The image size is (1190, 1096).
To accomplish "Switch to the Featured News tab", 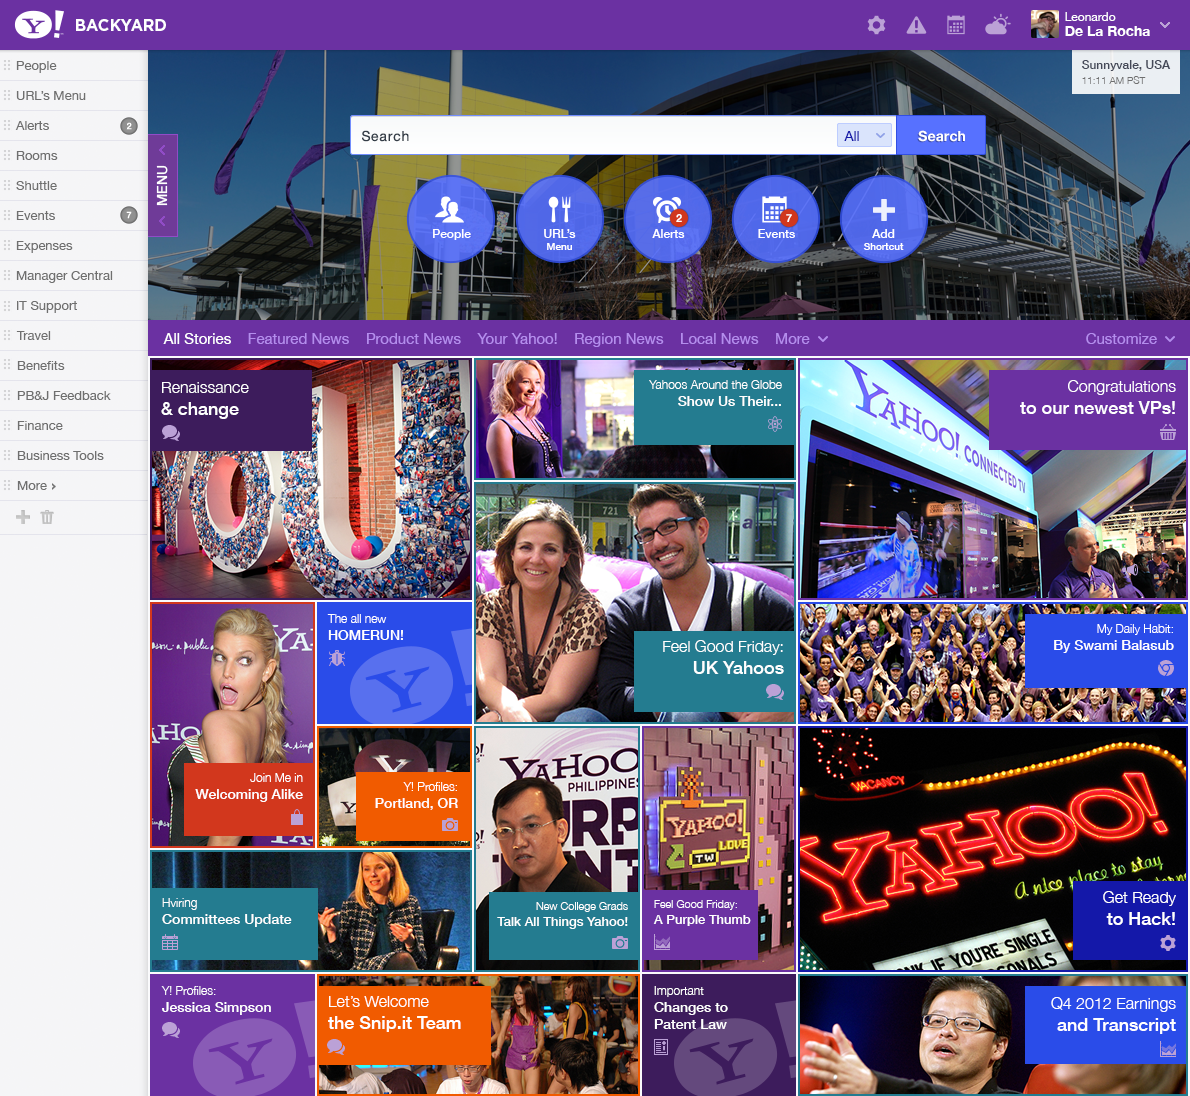I will pos(298,339).
